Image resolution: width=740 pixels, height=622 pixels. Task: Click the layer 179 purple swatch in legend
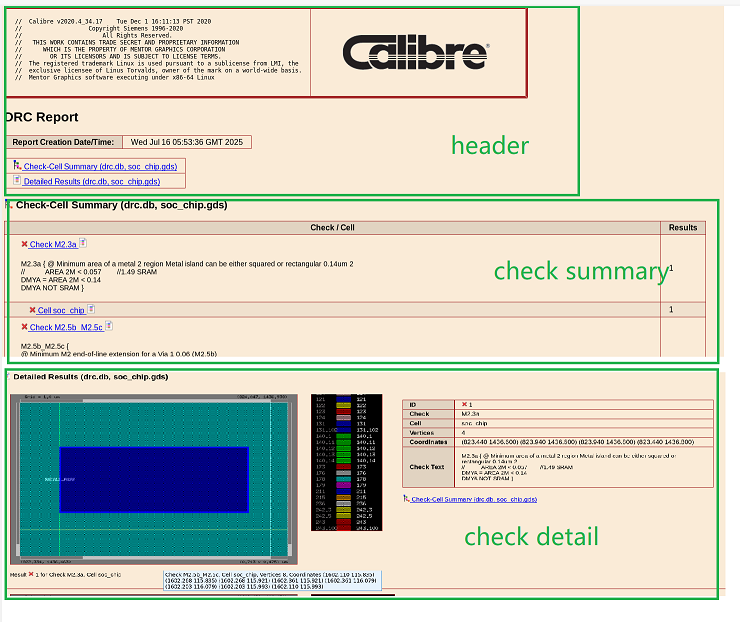point(343,486)
